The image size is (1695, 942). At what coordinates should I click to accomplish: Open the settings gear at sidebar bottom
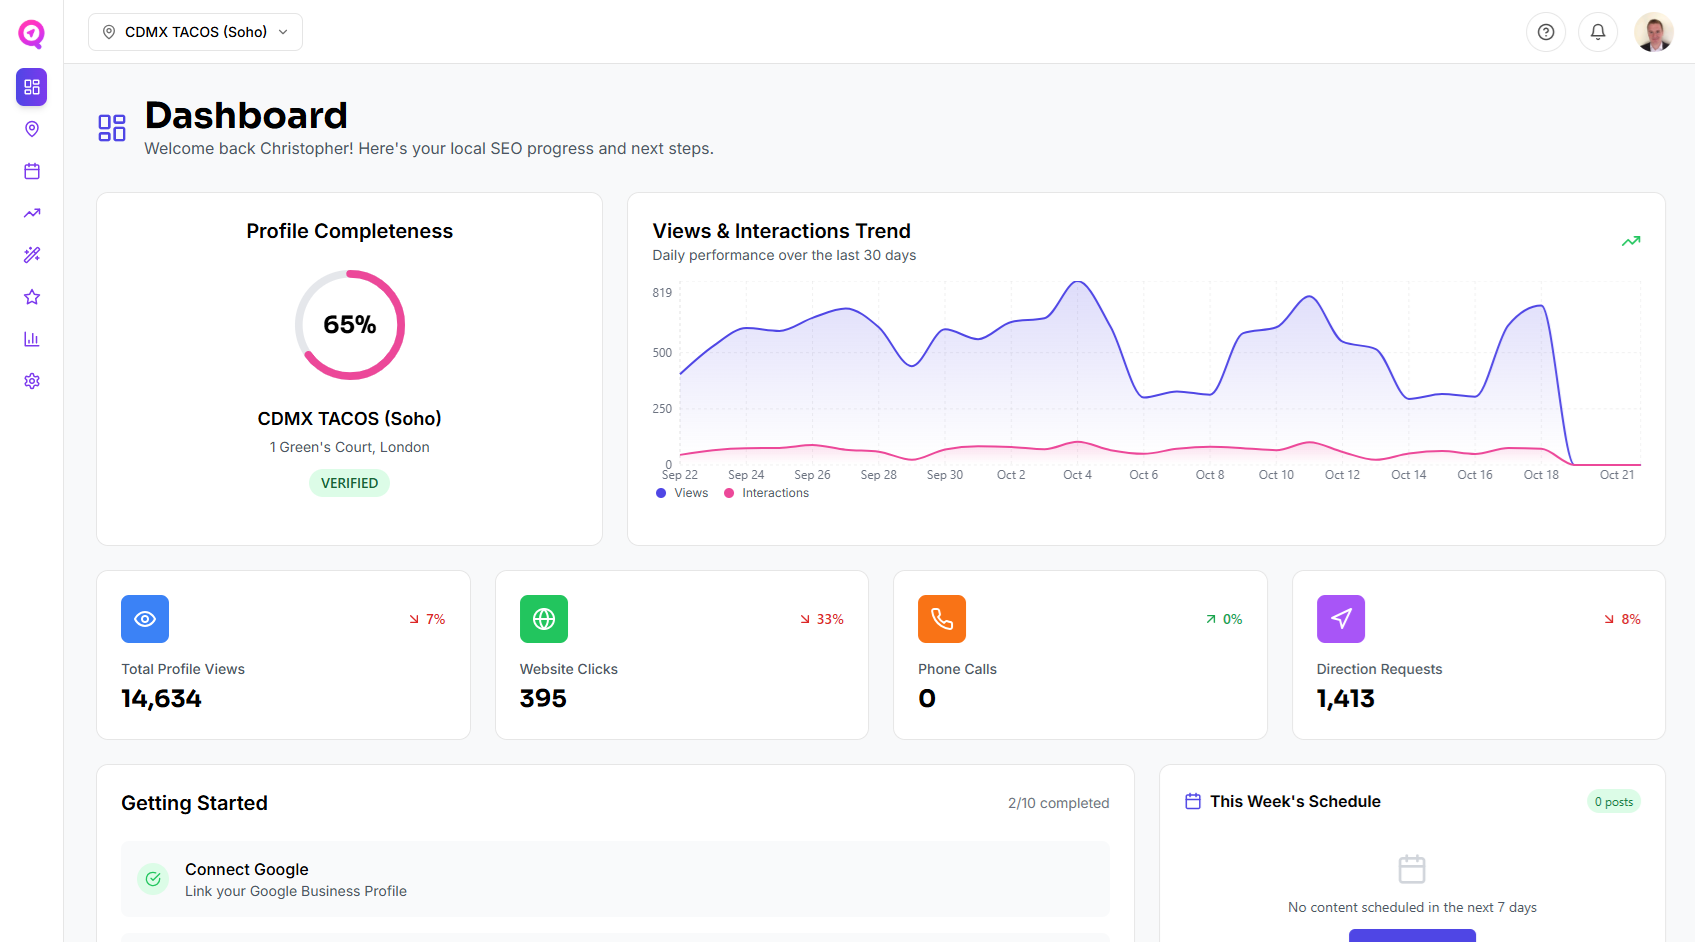click(x=31, y=381)
